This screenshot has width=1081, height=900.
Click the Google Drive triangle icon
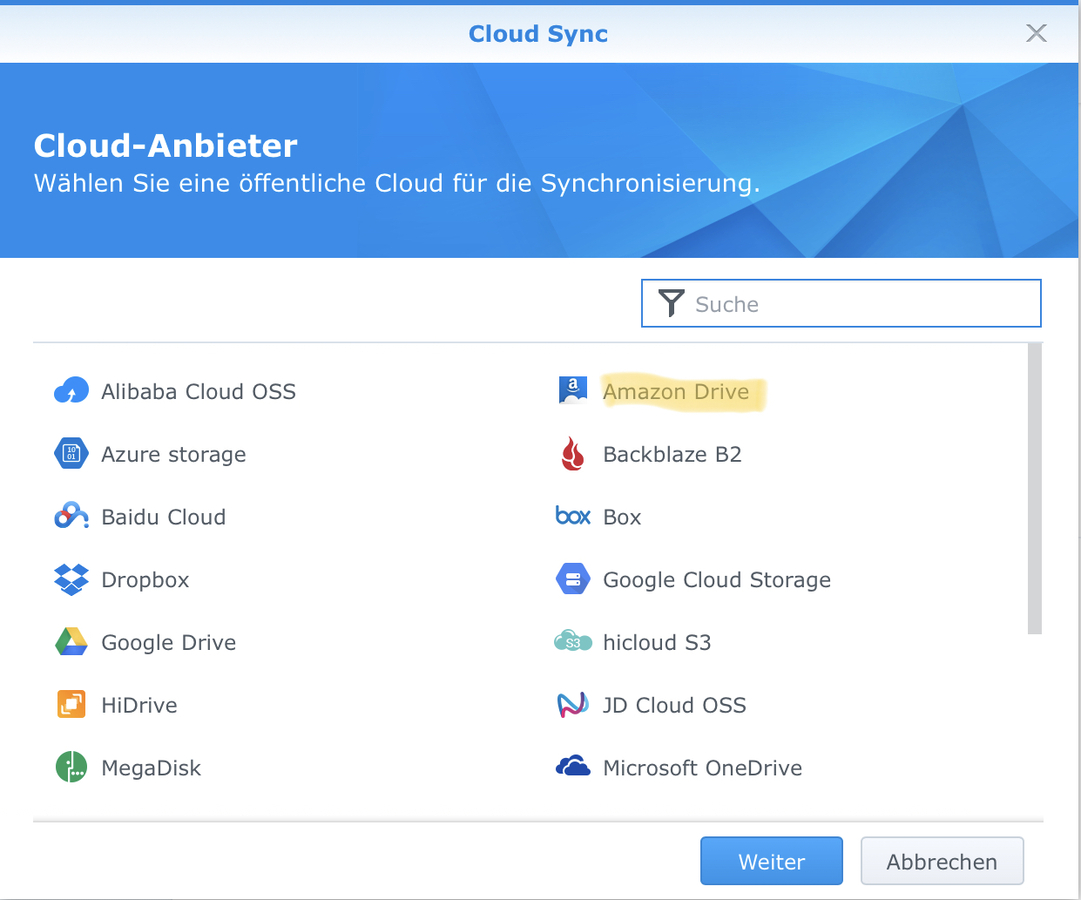pos(71,642)
